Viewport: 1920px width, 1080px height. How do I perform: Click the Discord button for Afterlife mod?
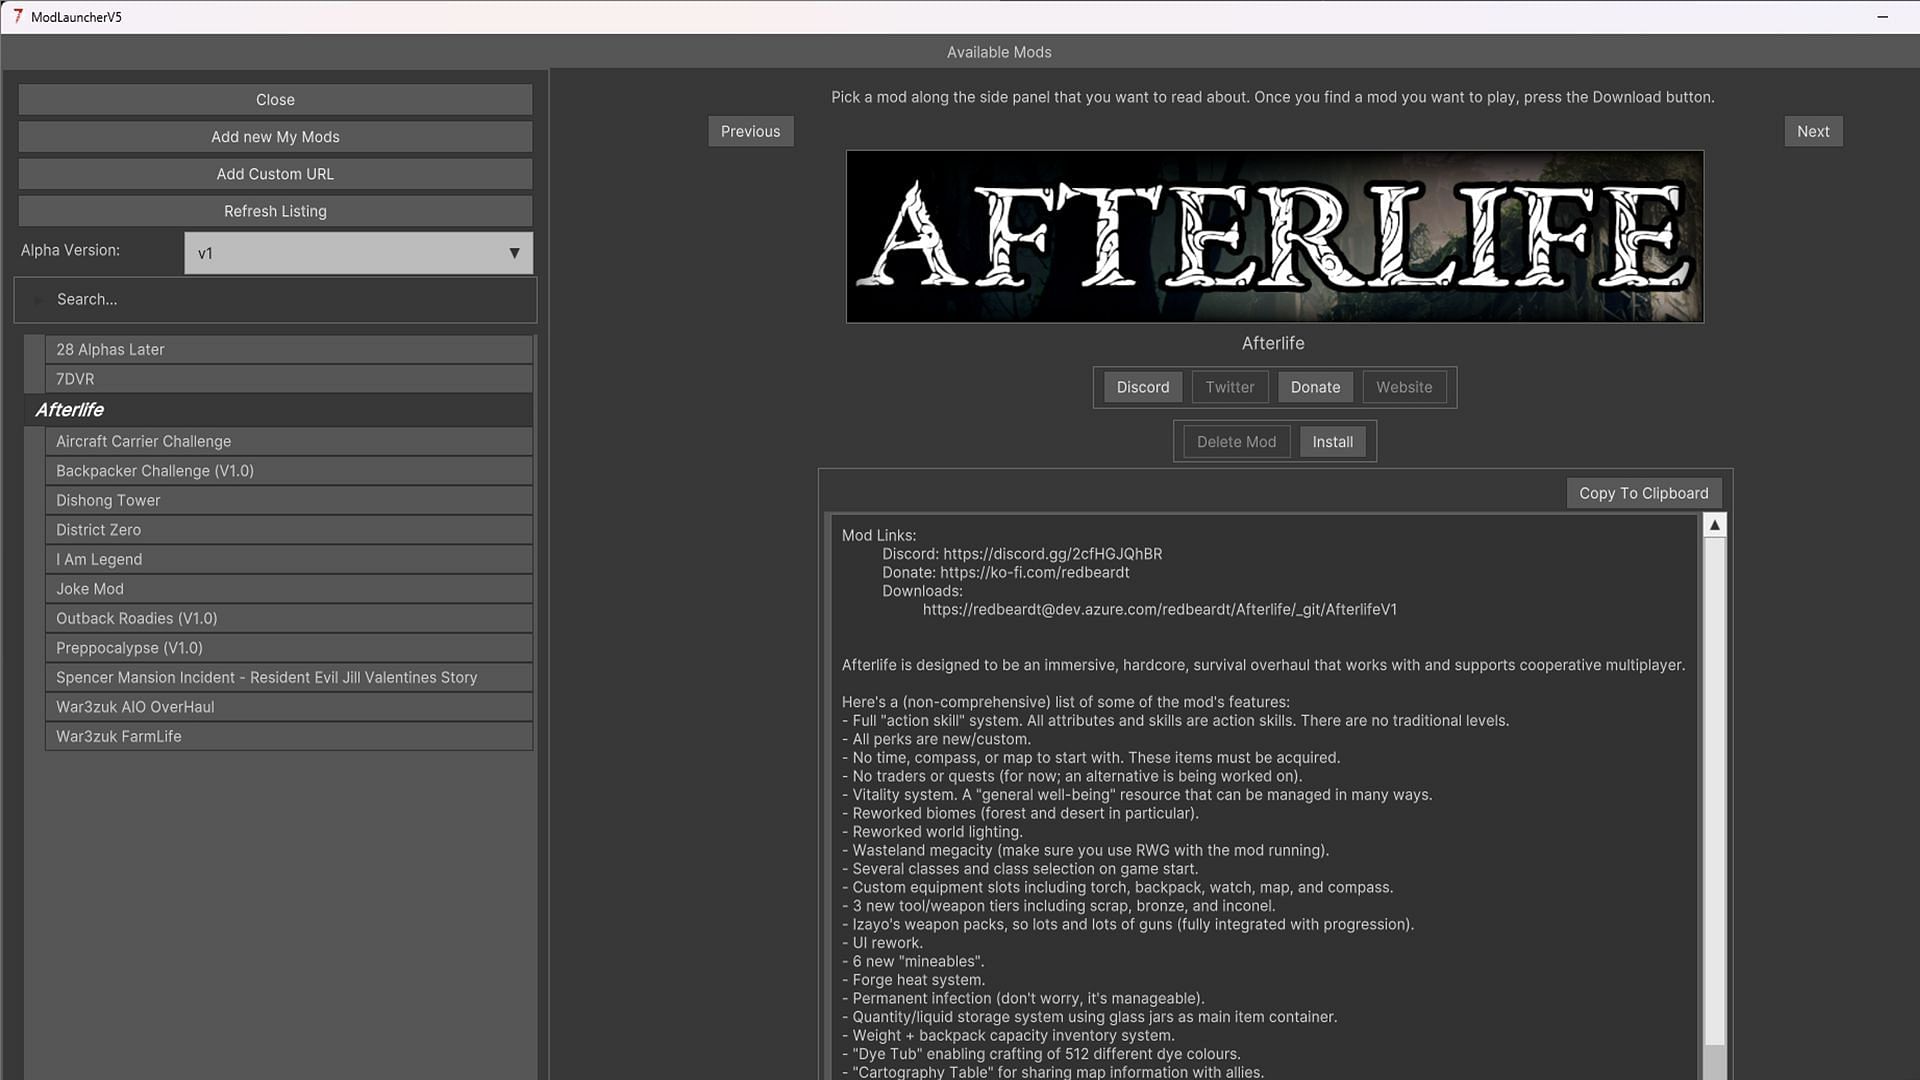[x=1142, y=386]
